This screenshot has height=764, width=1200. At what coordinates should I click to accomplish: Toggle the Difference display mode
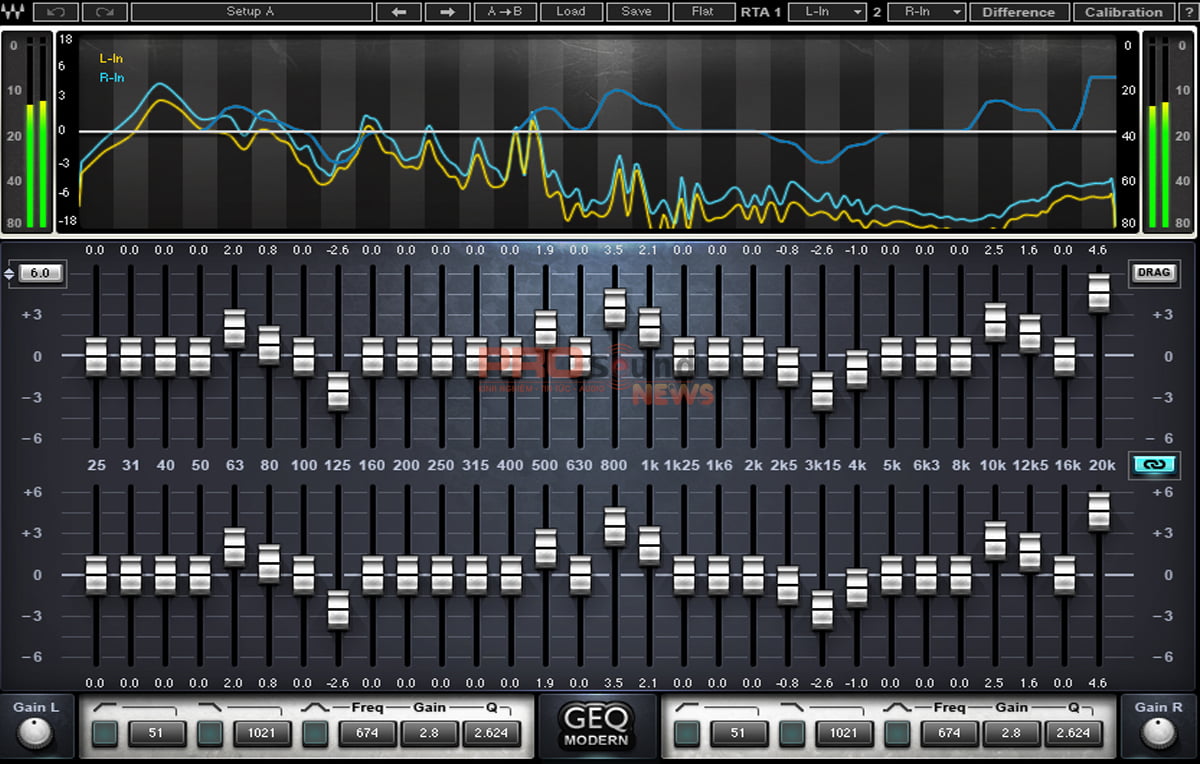tap(1018, 11)
